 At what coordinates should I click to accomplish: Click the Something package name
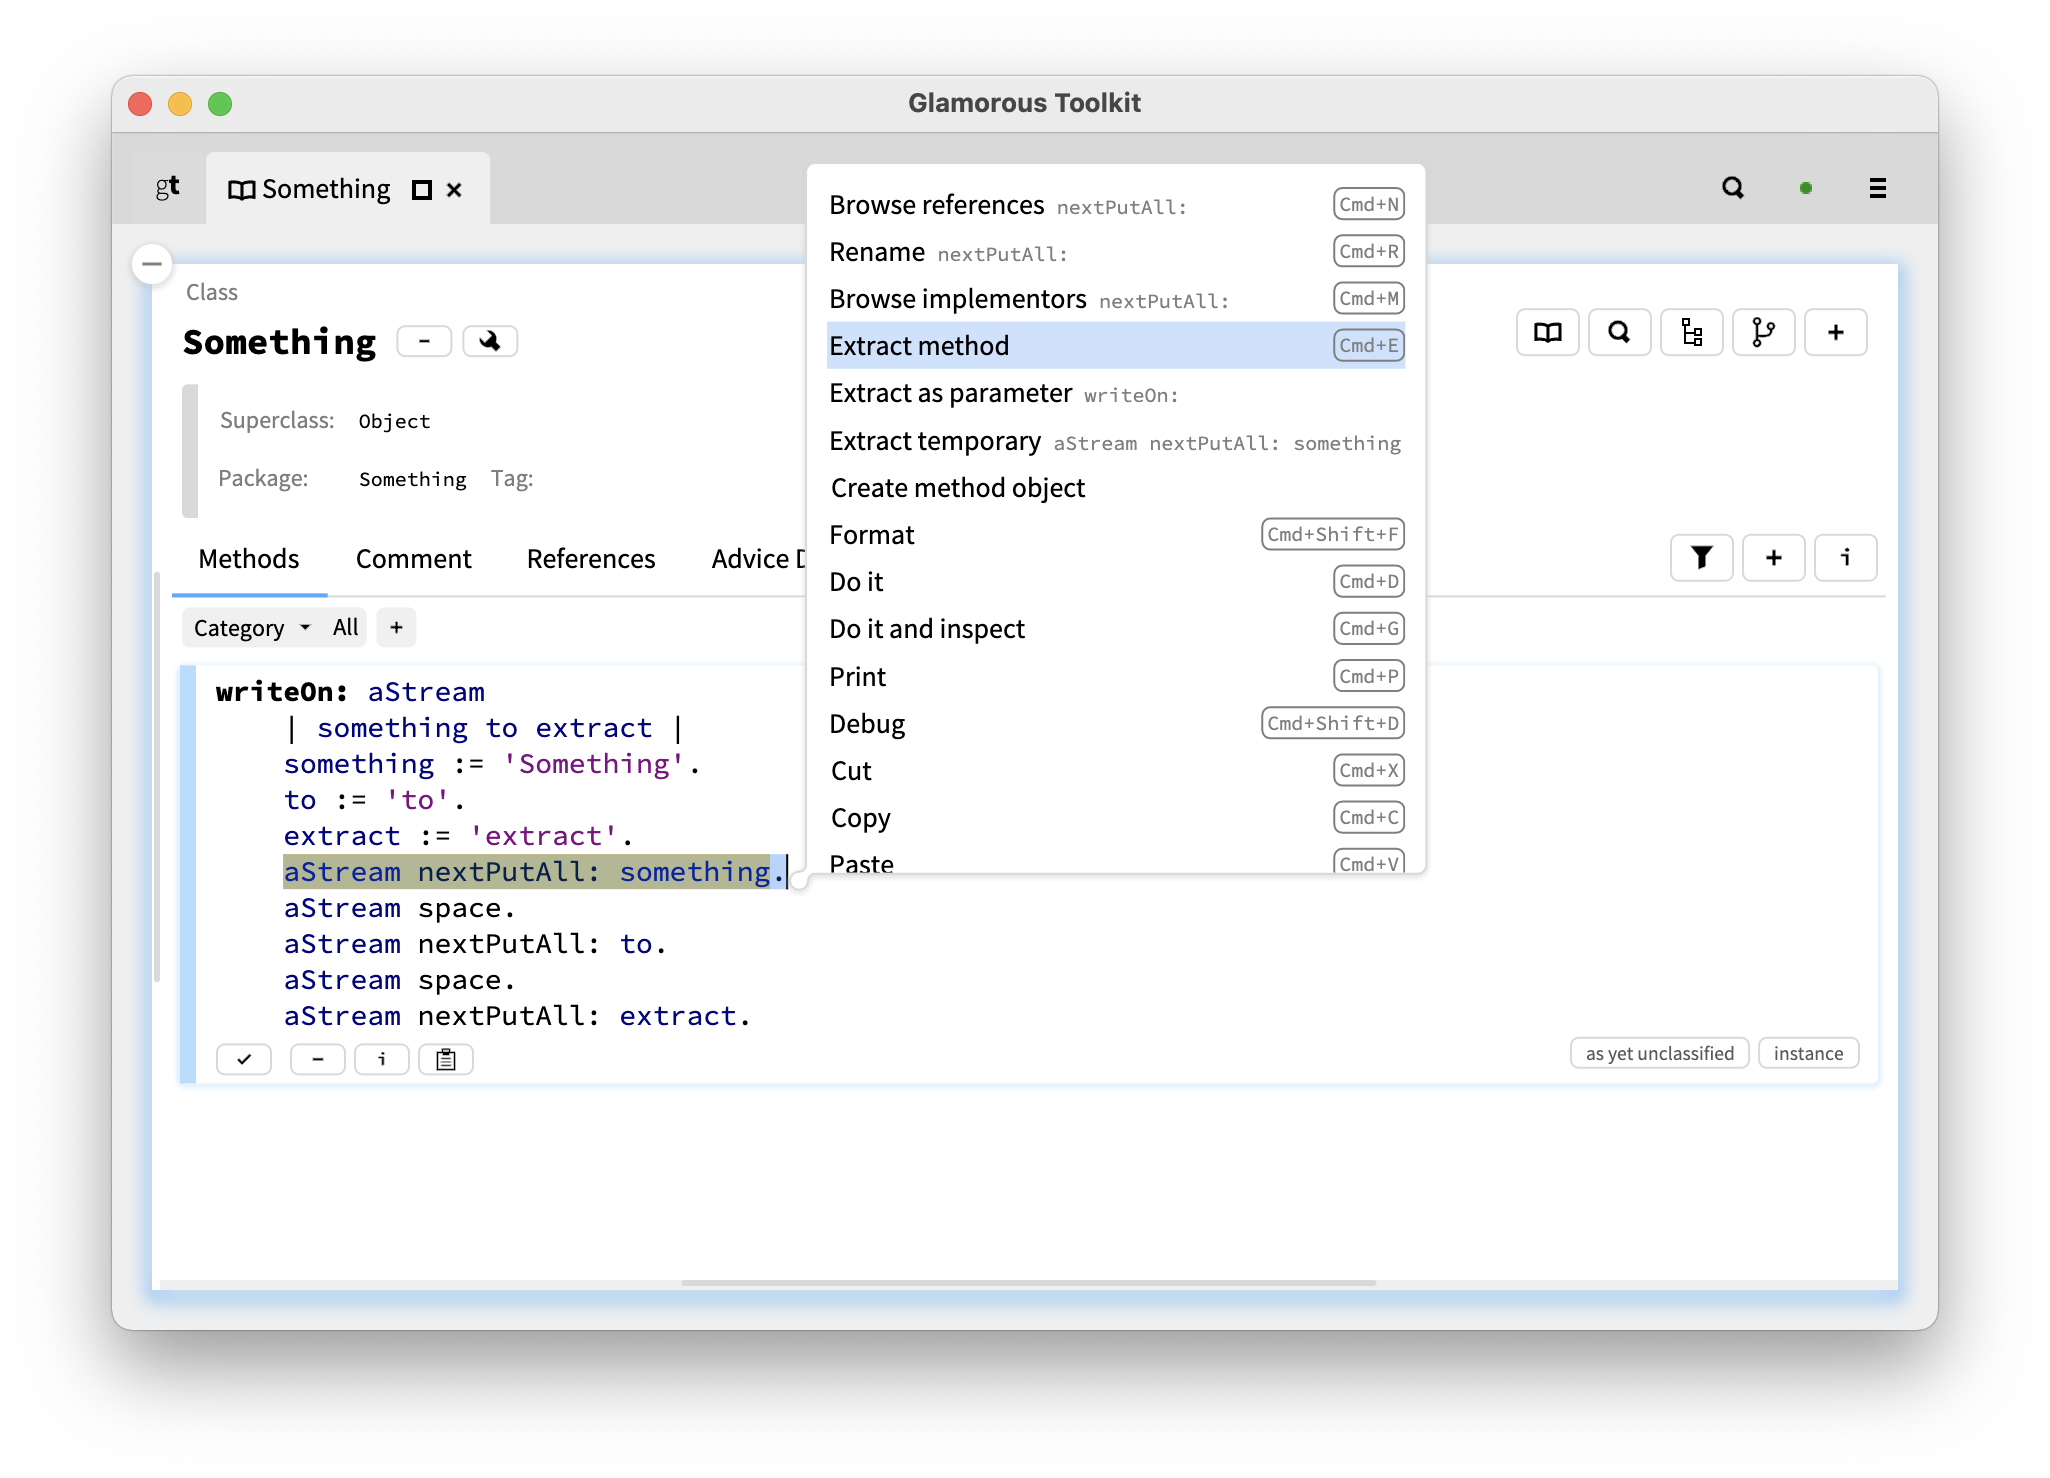click(x=412, y=480)
